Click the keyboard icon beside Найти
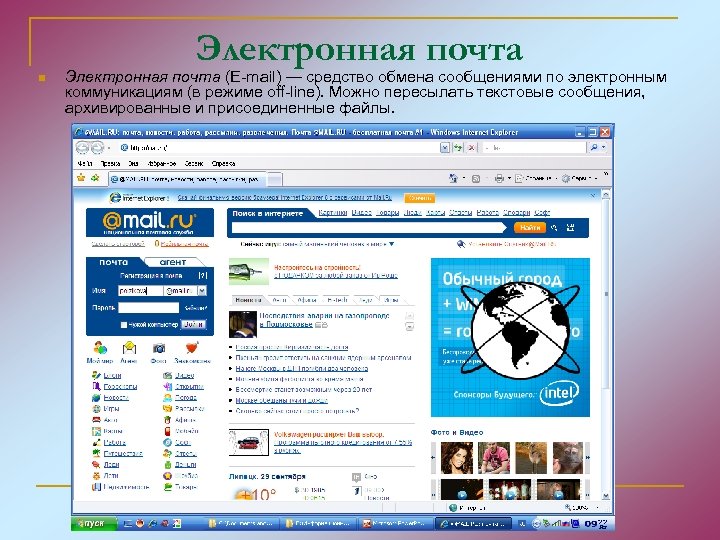 pos(570,227)
